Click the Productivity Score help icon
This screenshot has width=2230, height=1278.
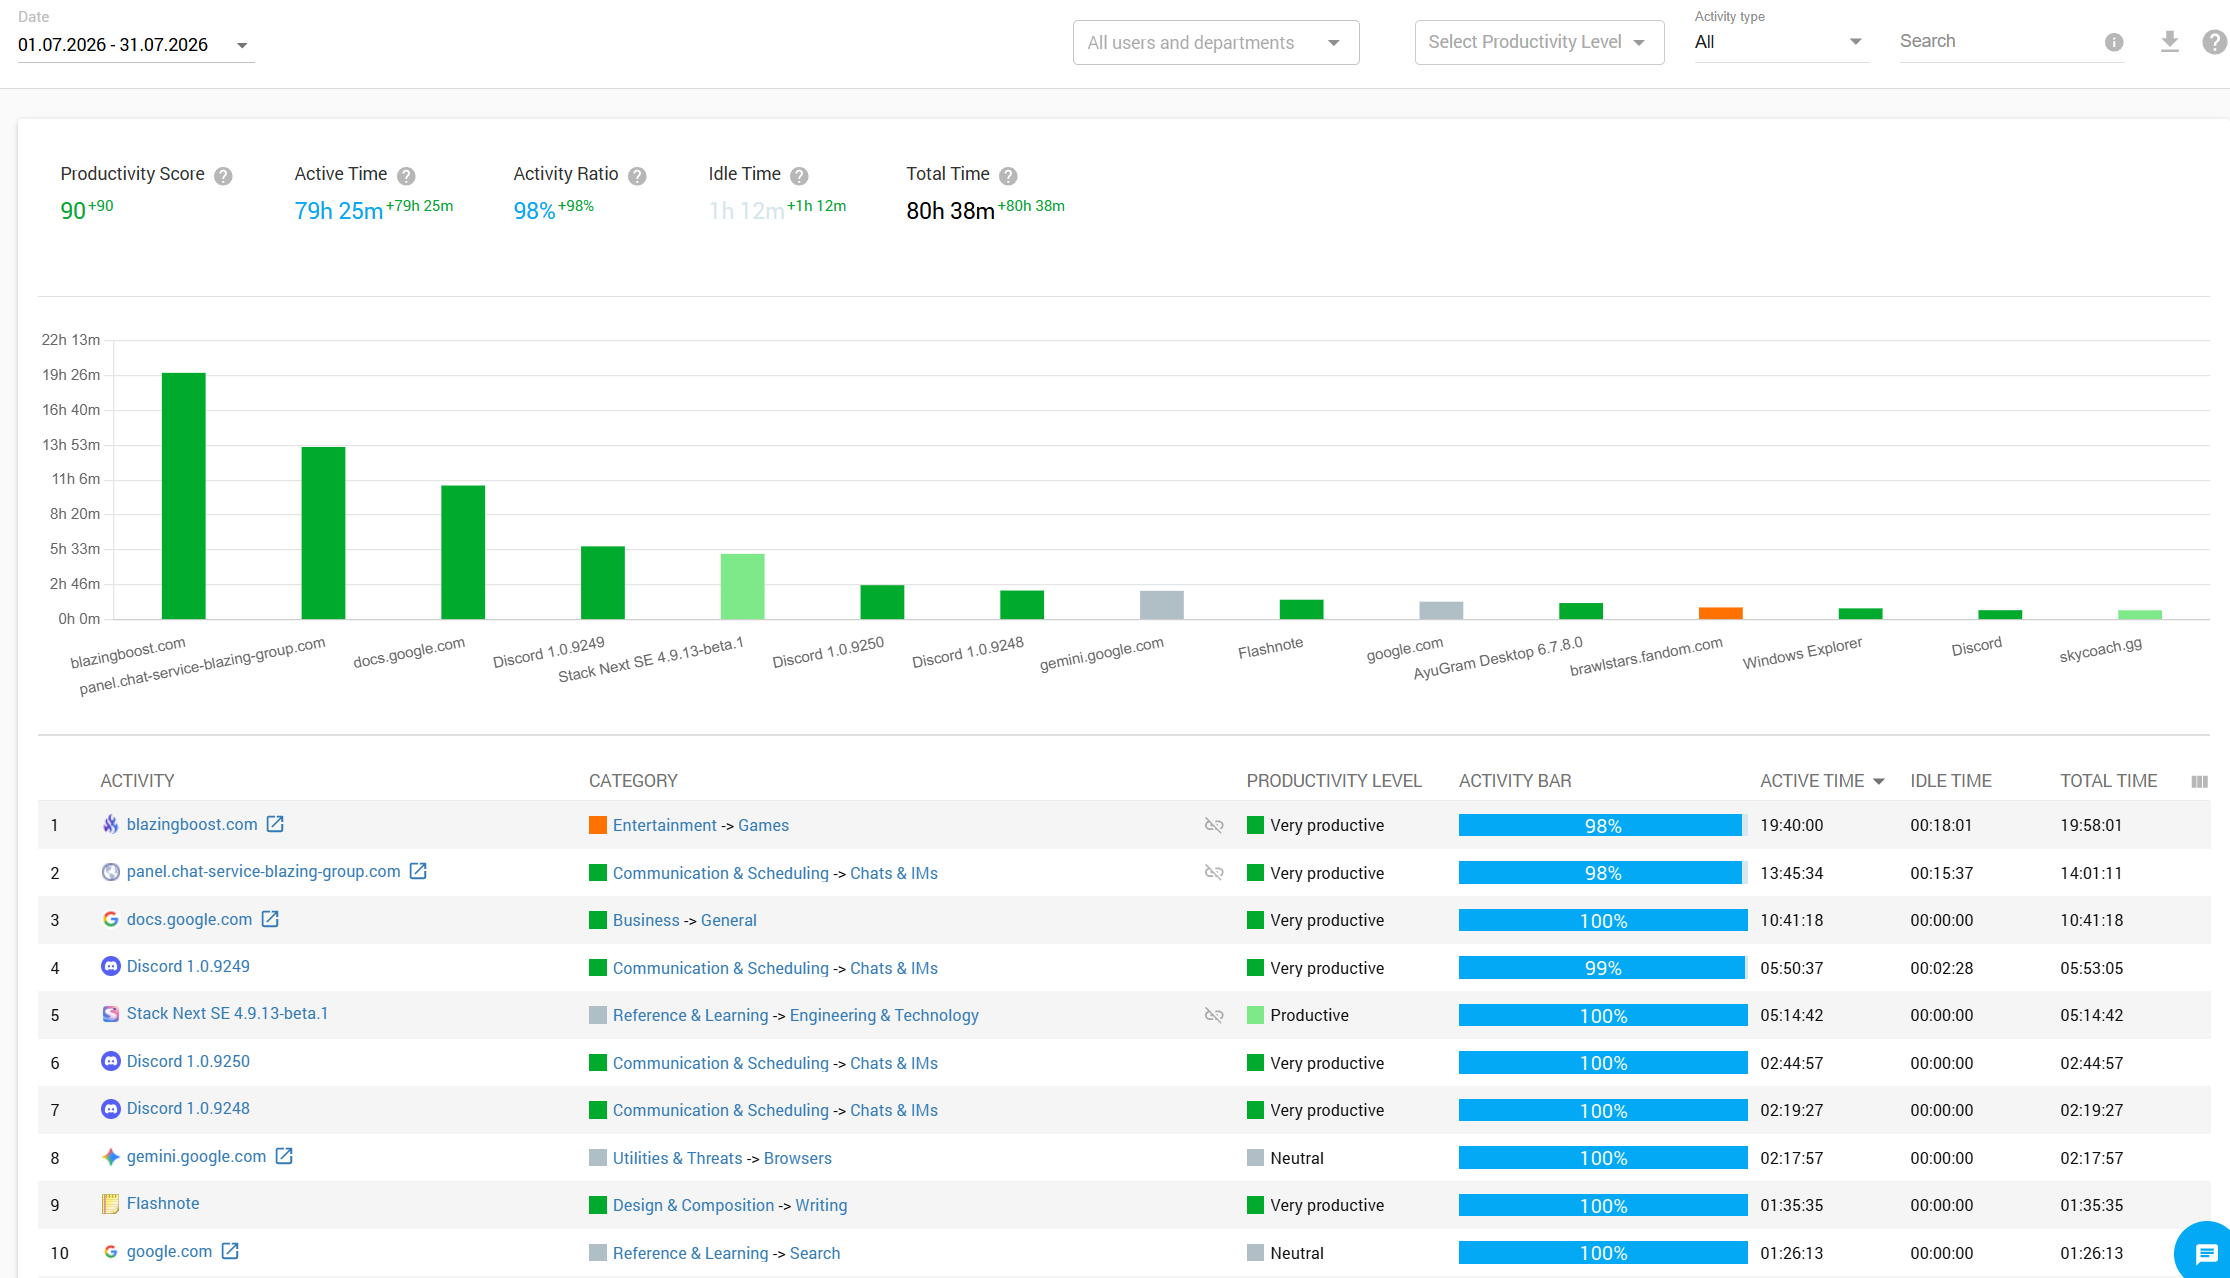[223, 176]
